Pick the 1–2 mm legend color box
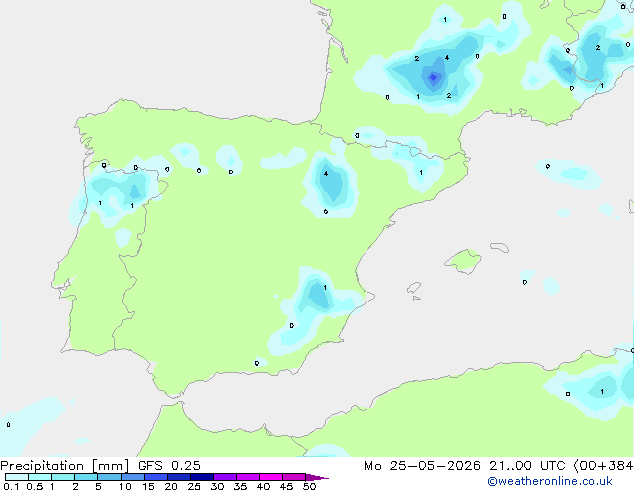 (x=63, y=477)
